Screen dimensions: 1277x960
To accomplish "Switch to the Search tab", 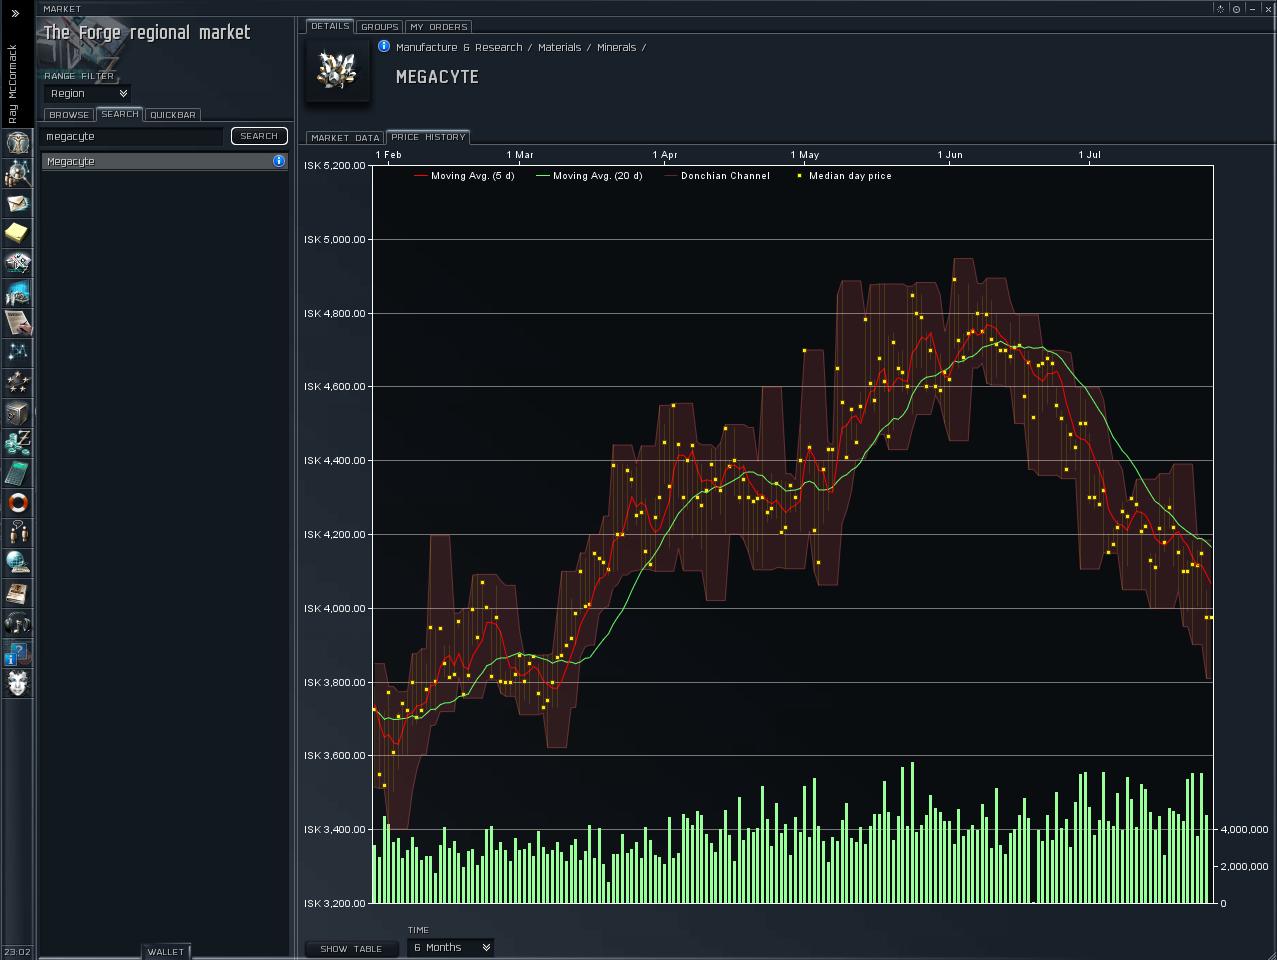I will (x=120, y=114).
